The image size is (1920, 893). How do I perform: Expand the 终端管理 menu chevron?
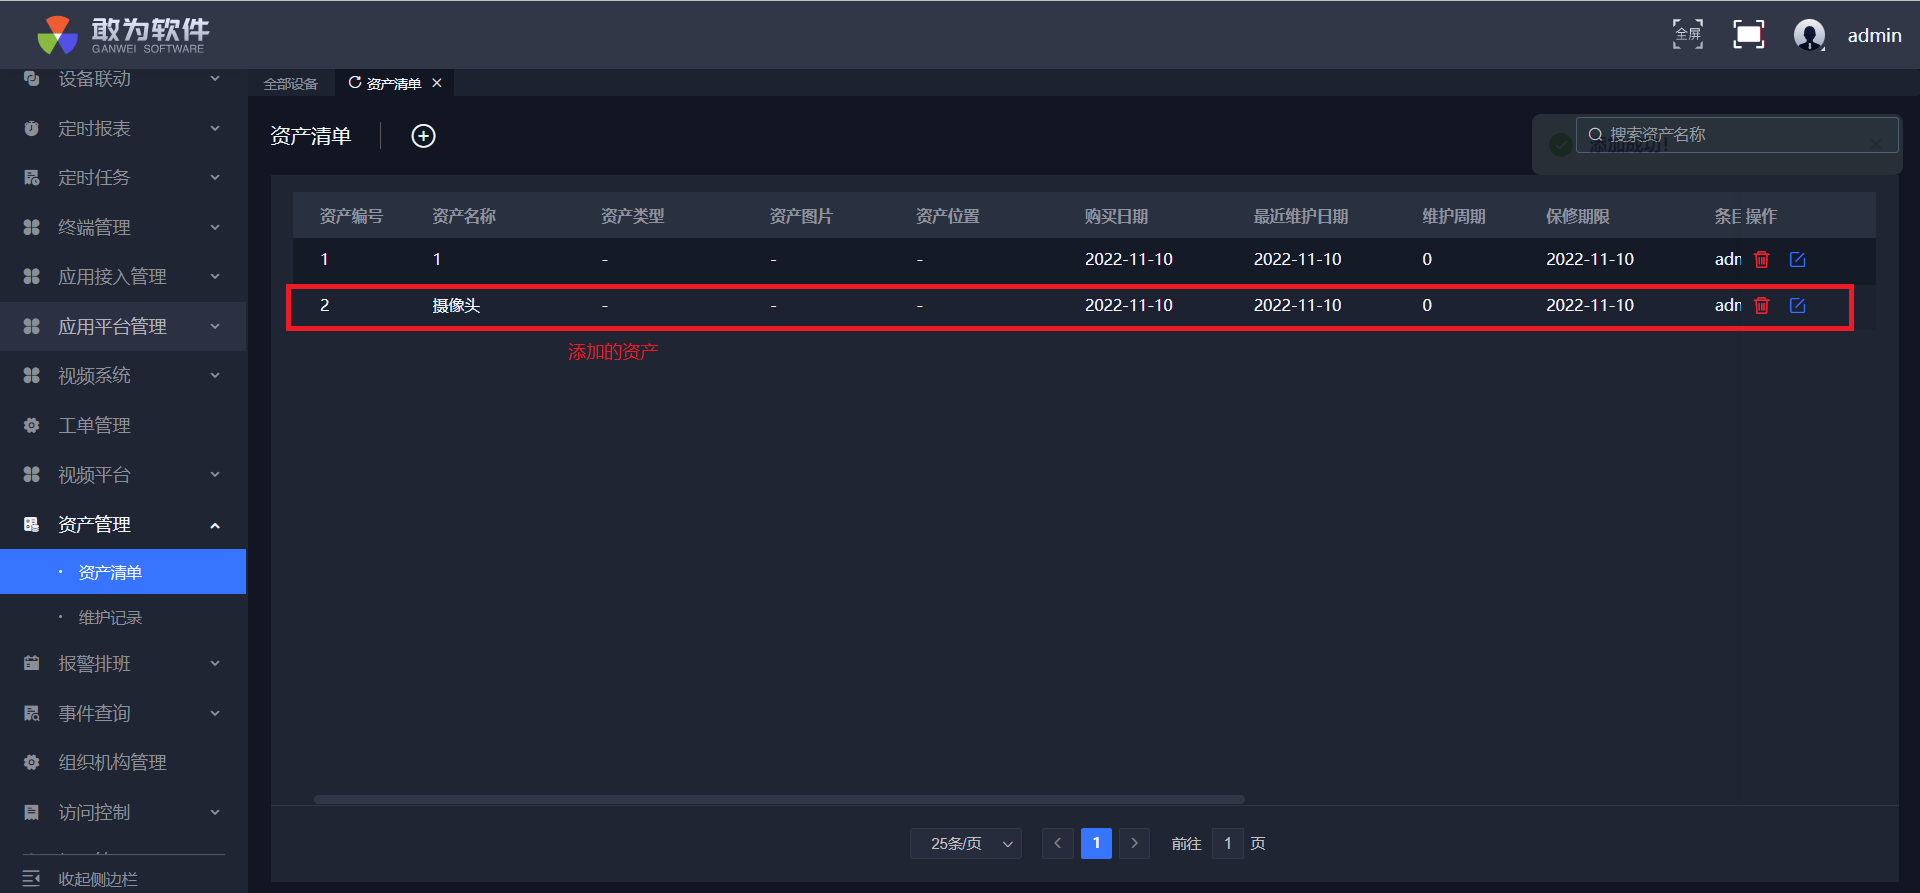[215, 227]
